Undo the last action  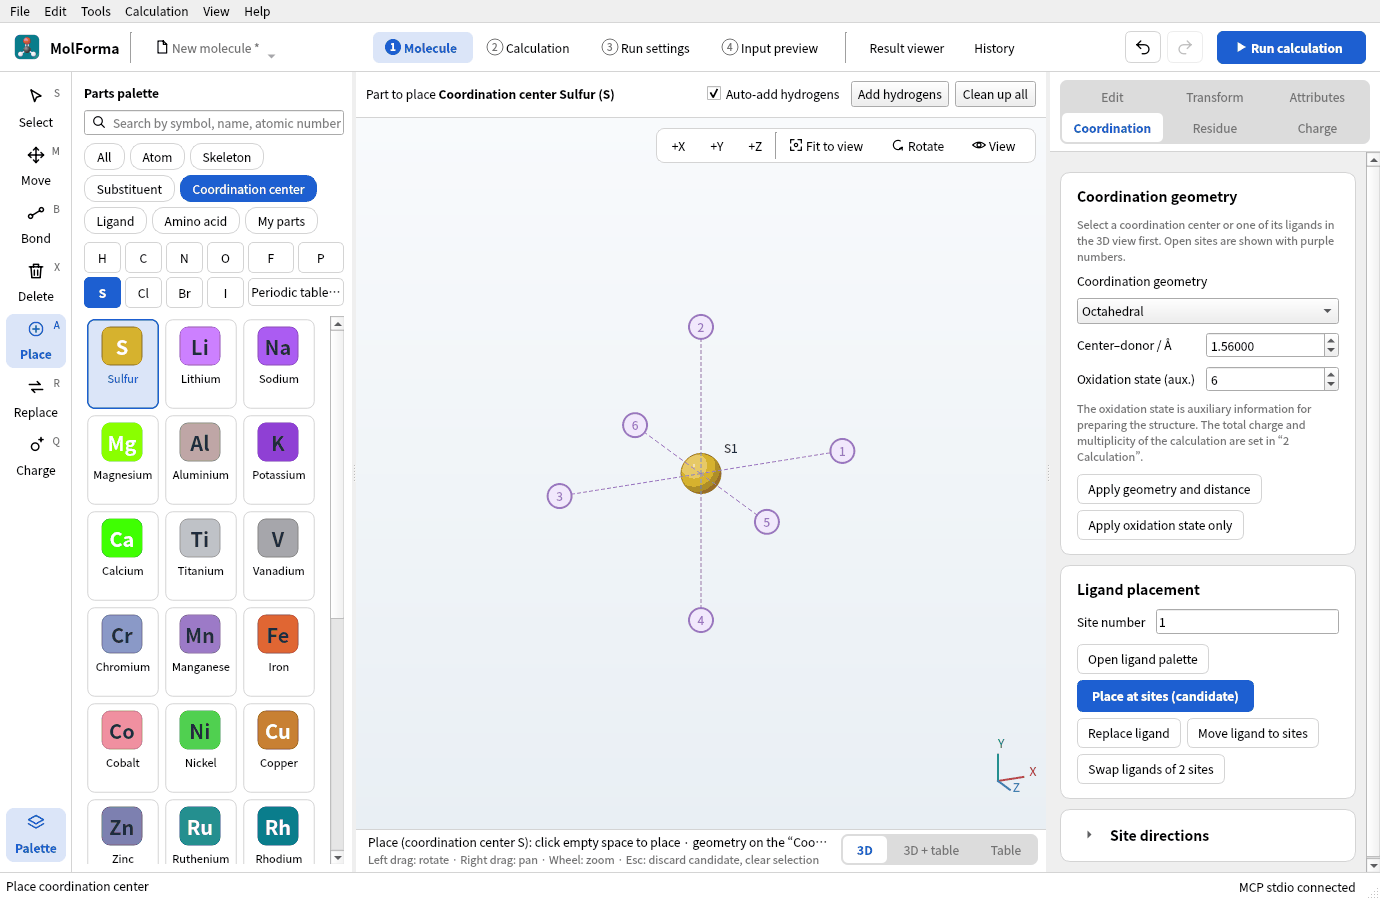pyautogui.click(x=1143, y=48)
